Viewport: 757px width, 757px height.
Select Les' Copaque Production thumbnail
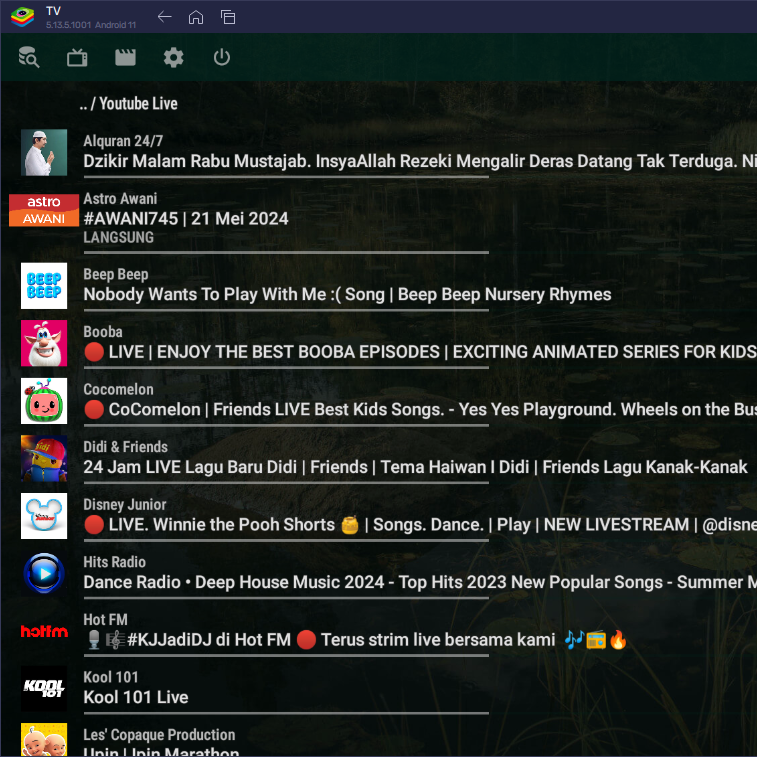point(44,740)
